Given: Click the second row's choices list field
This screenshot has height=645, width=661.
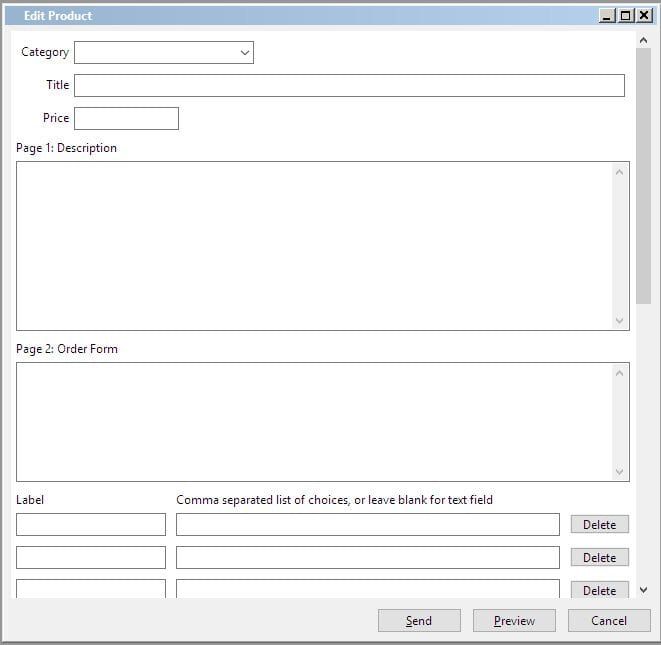Looking at the screenshot, I should pos(368,557).
